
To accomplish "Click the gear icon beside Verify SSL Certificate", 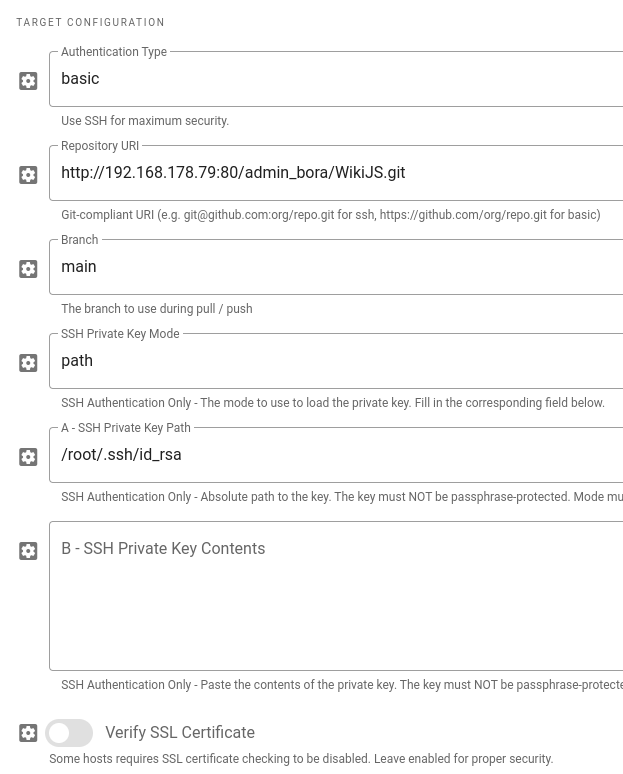I will click(28, 733).
